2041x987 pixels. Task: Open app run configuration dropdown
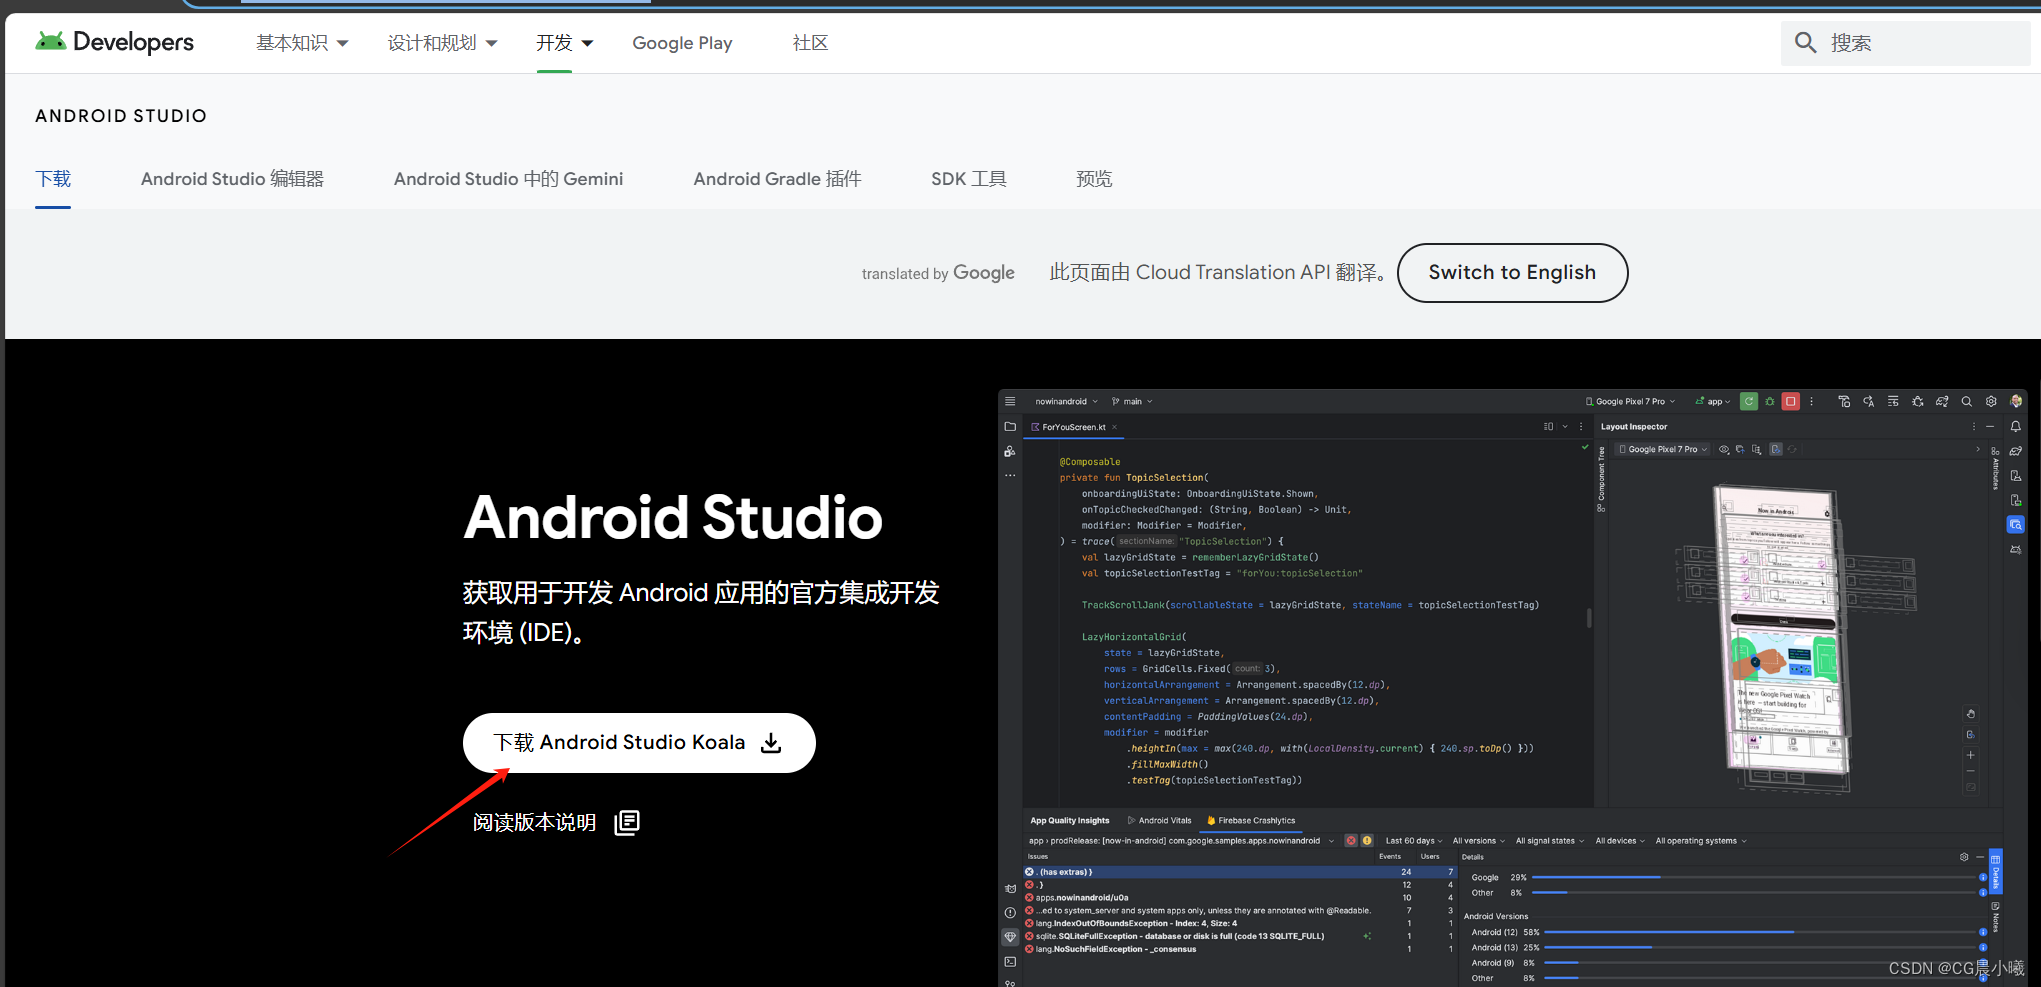click(1713, 401)
